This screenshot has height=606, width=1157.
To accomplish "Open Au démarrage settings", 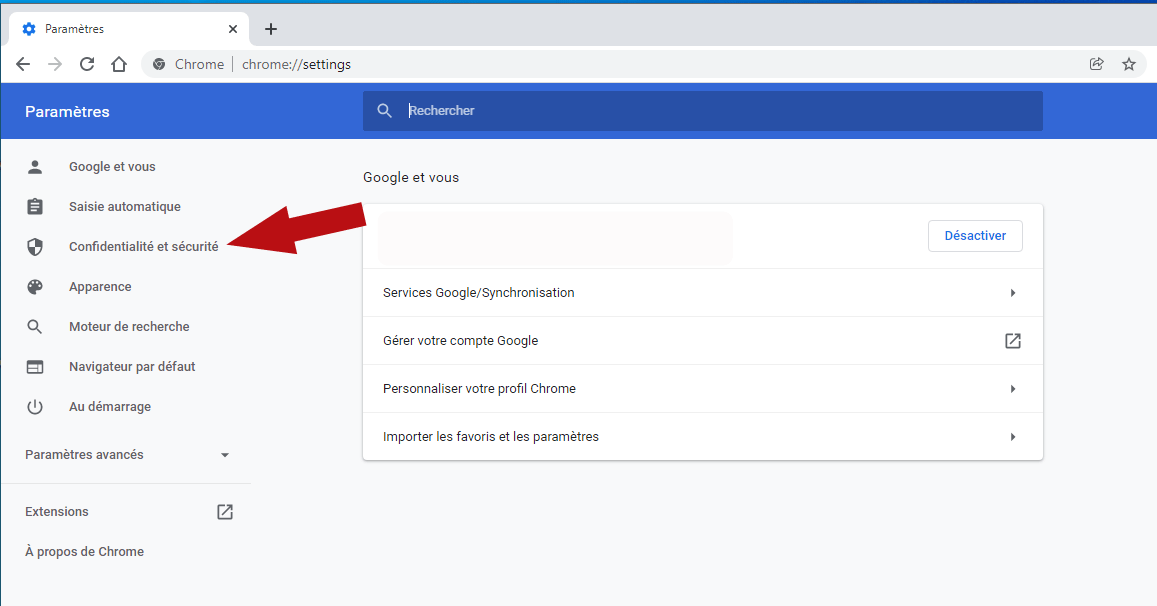I will pos(110,407).
